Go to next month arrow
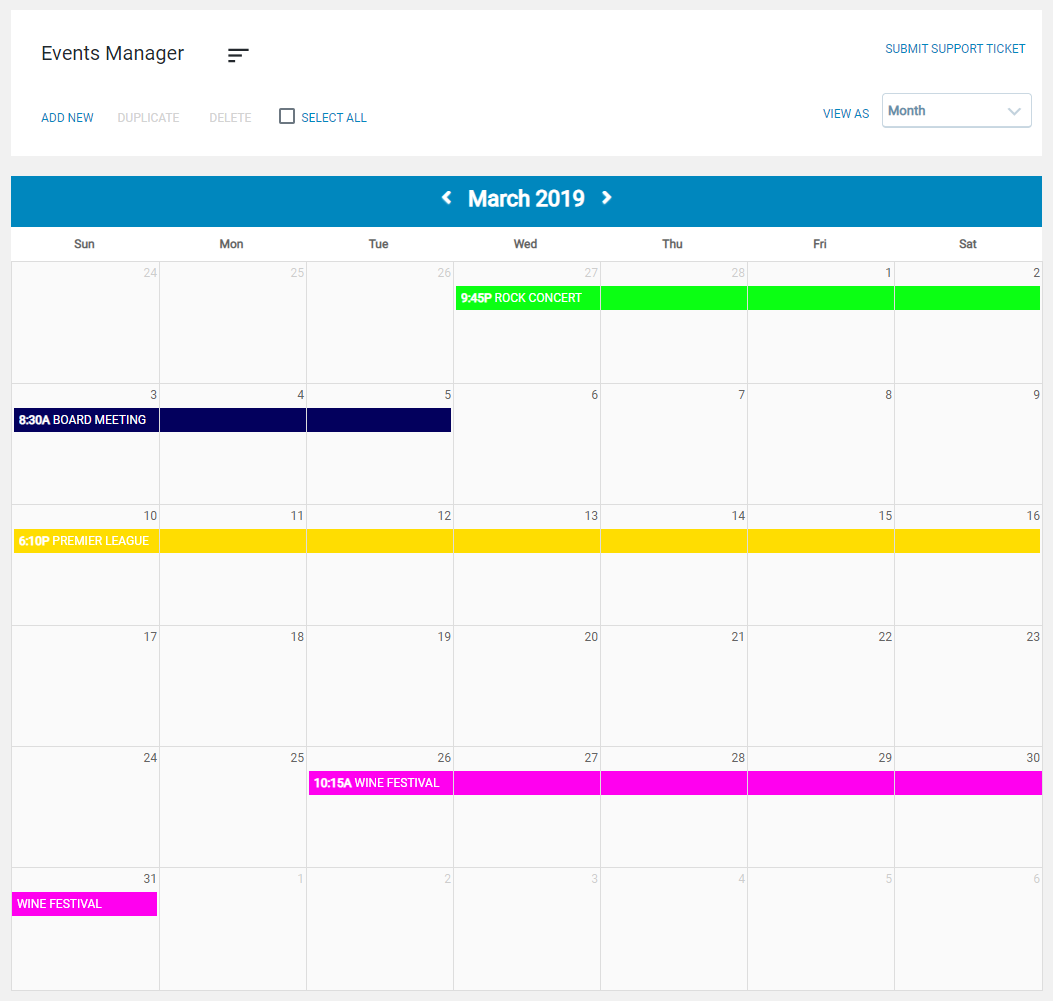Image resolution: width=1053 pixels, height=1001 pixels. click(x=606, y=198)
